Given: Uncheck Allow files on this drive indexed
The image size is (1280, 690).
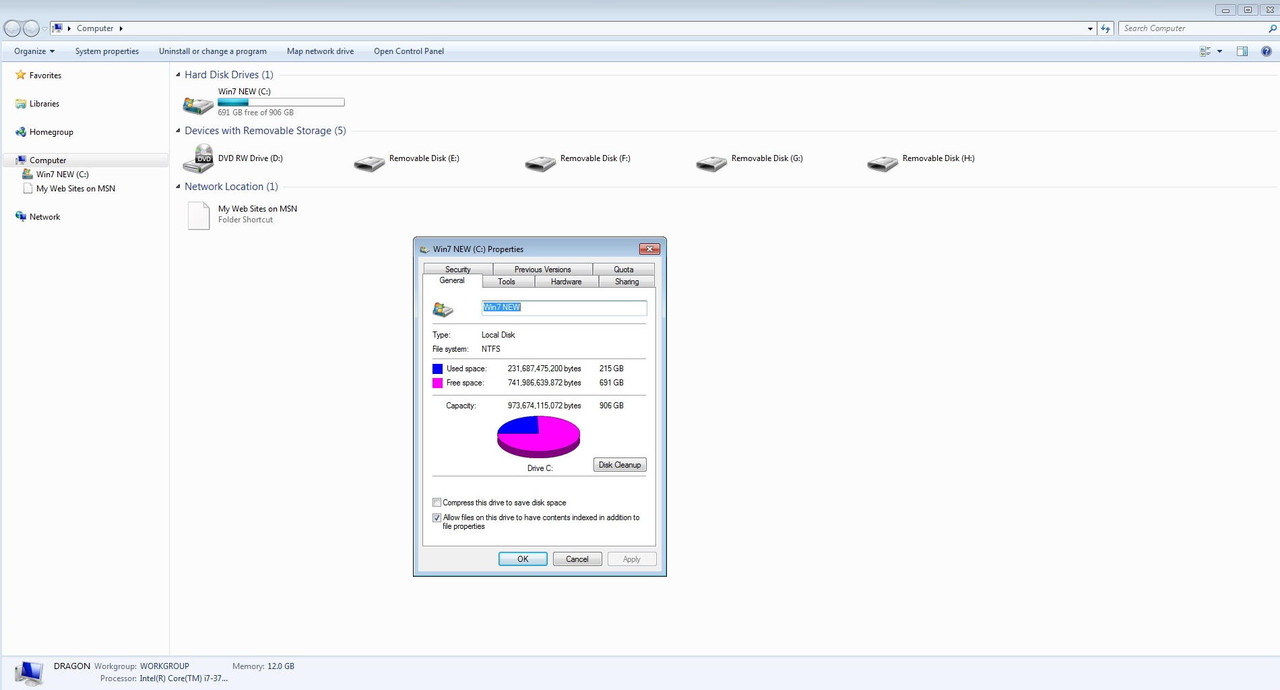Looking at the screenshot, I should tap(437, 518).
